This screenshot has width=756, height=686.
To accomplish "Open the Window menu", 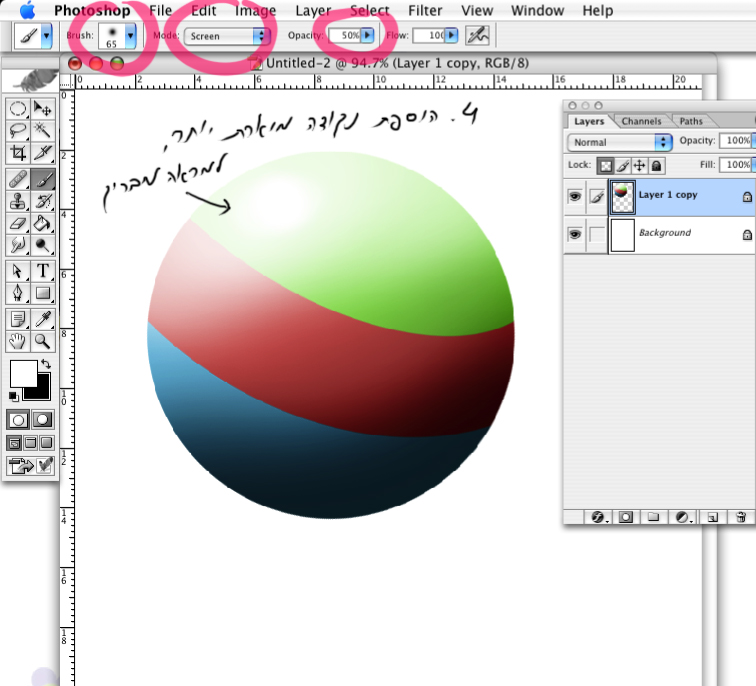I will coord(538,11).
